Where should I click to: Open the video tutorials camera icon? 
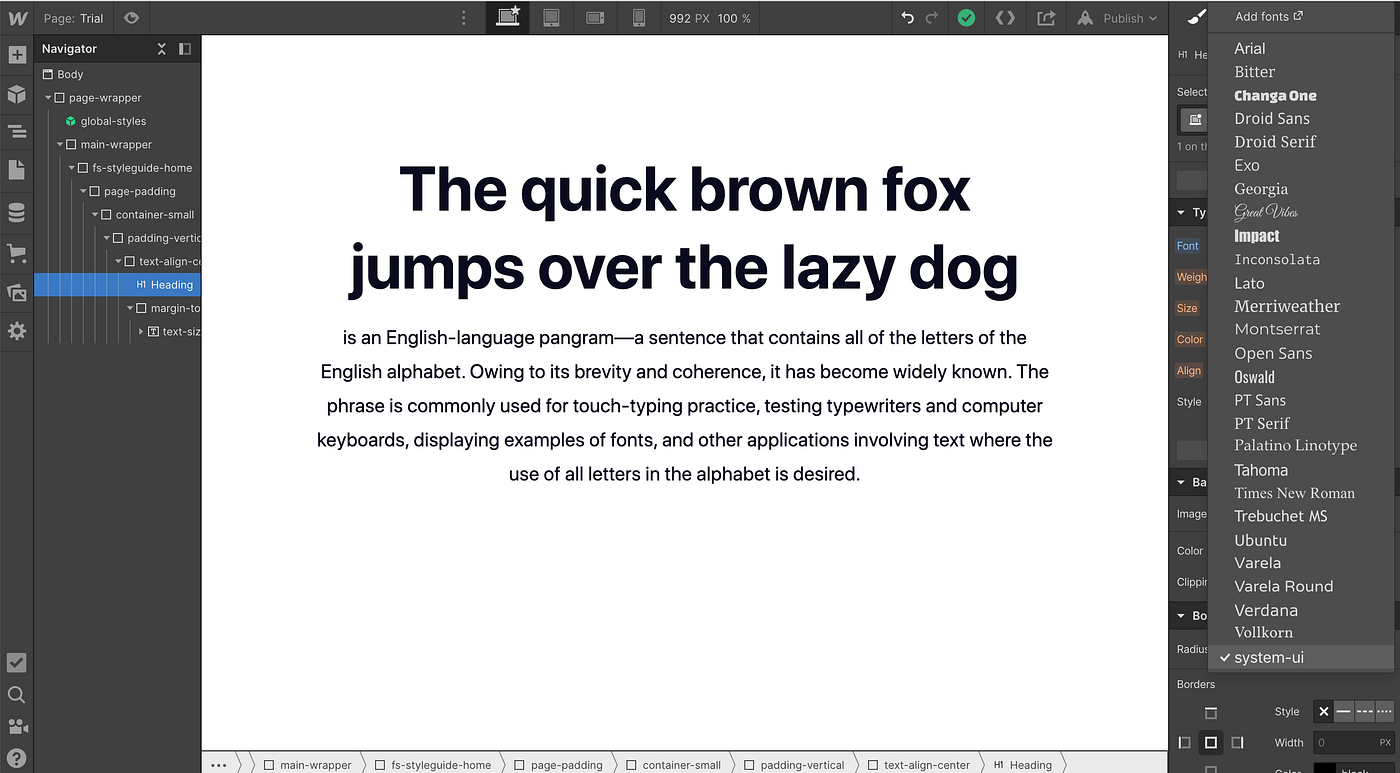click(x=17, y=727)
